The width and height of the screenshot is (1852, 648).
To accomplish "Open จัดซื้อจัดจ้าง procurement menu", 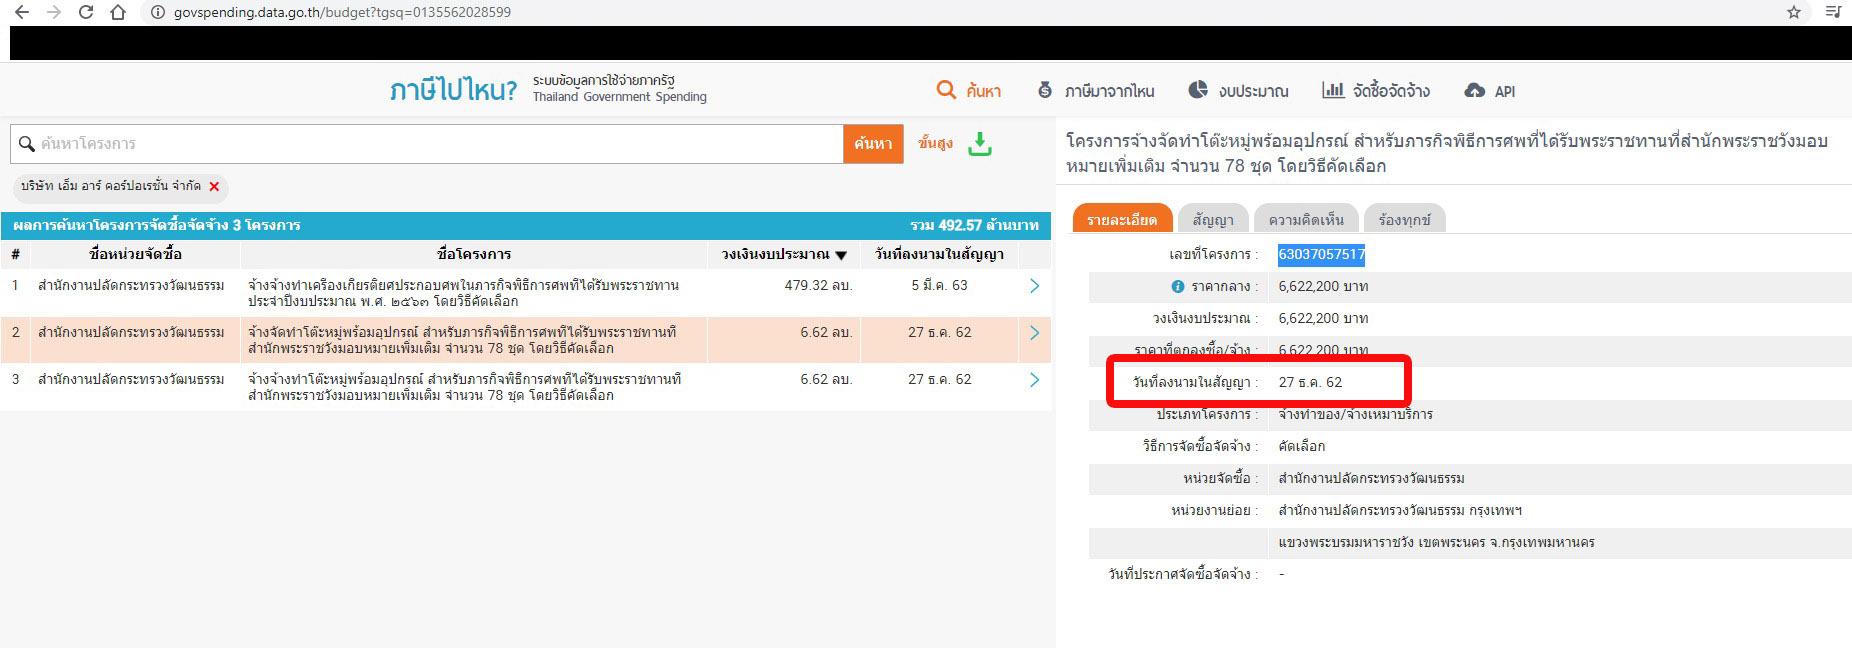I will click(x=1376, y=91).
